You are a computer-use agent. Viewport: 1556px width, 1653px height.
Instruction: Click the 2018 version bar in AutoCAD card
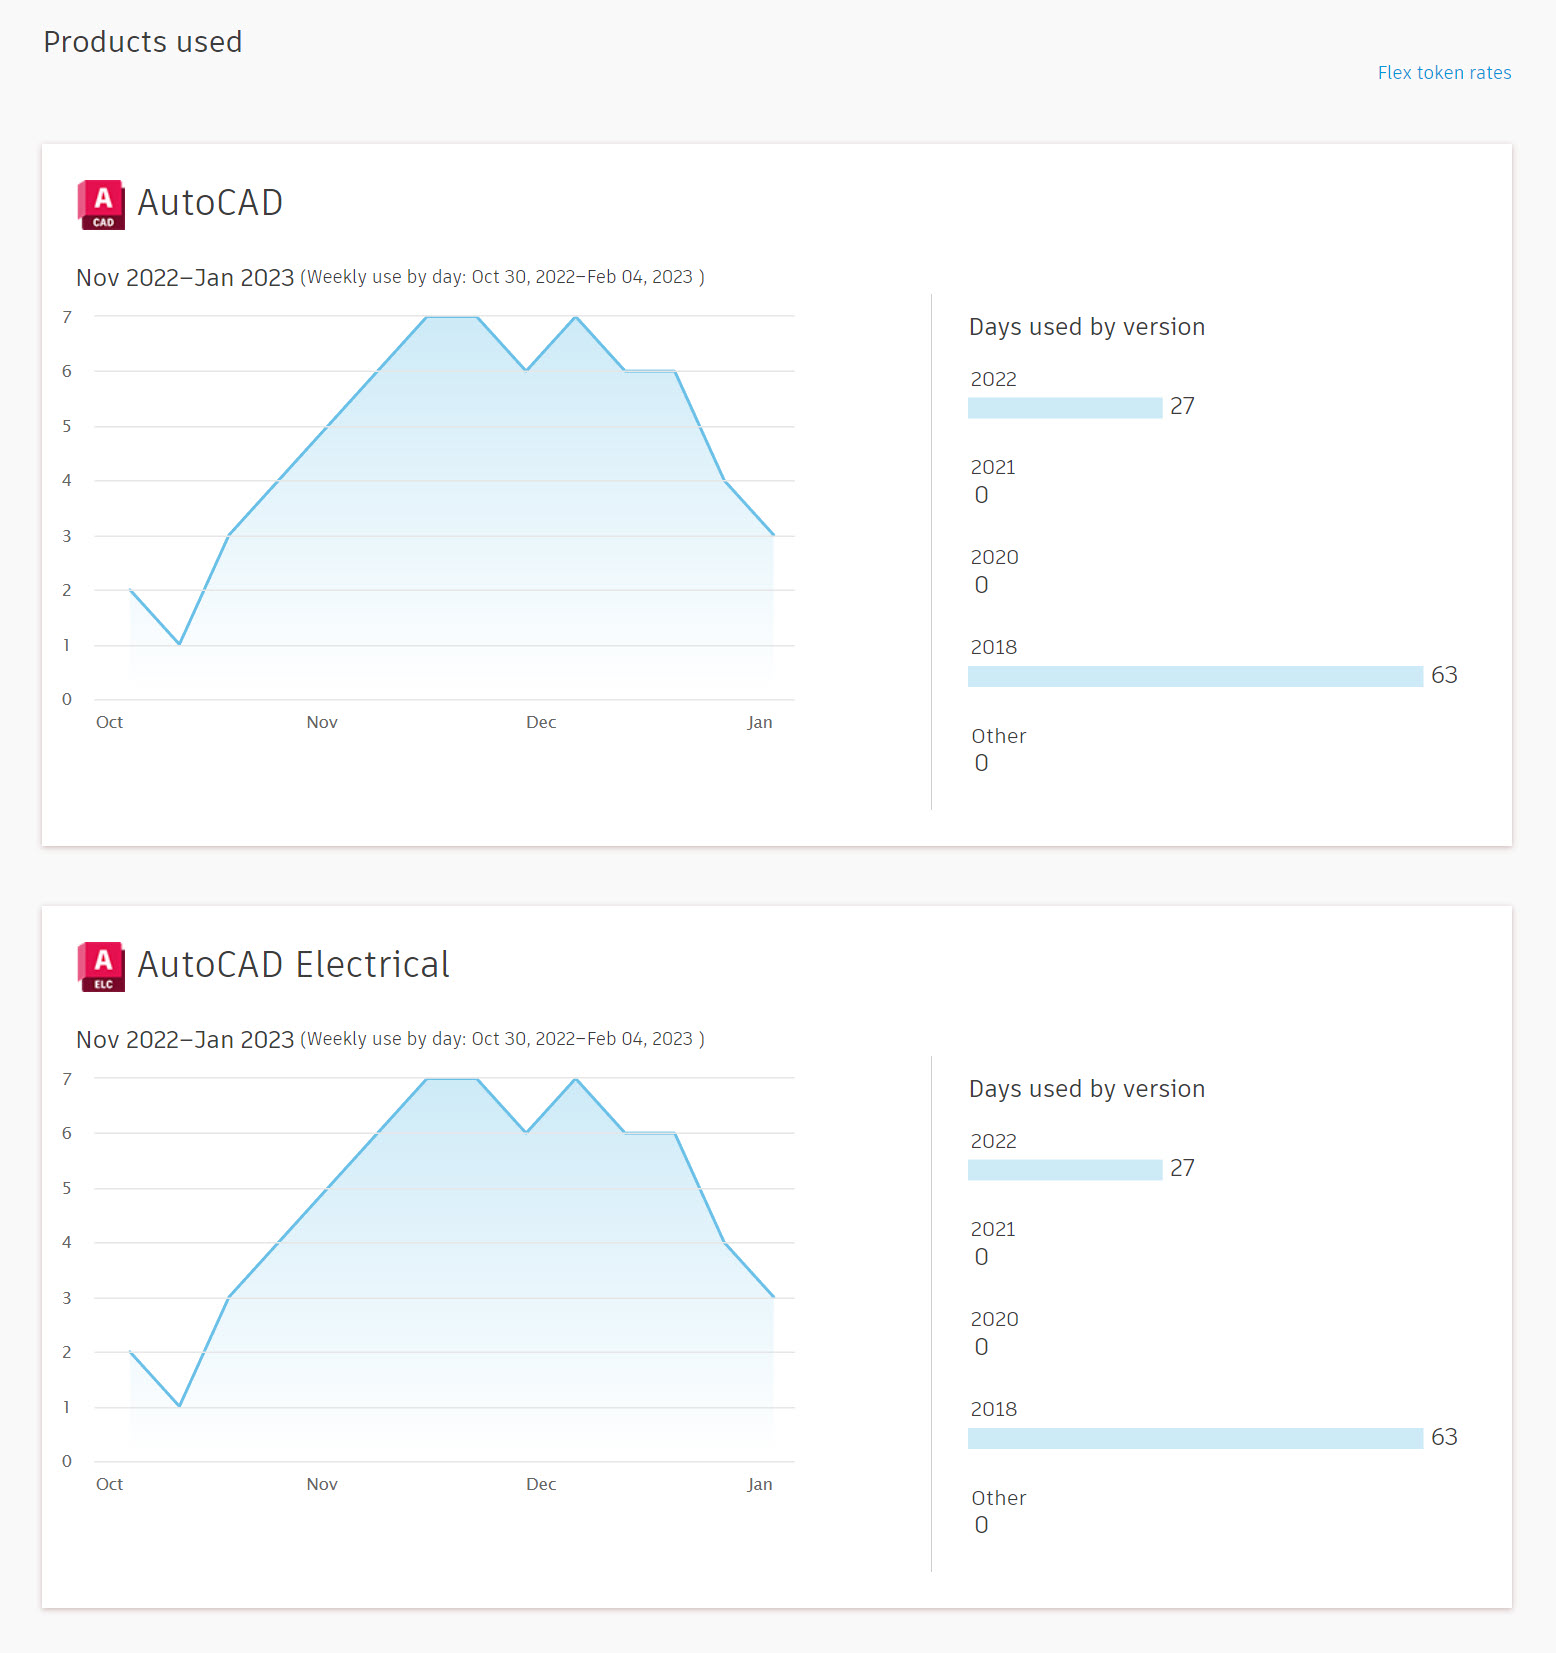1195,677
